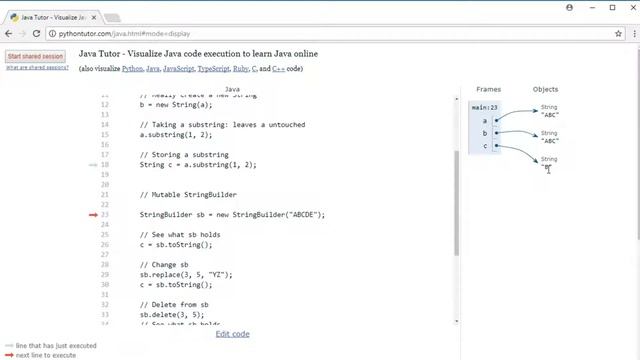Click the 'next line to execute' legend
Viewport: 640px width, 360px height.
pos(46,356)
